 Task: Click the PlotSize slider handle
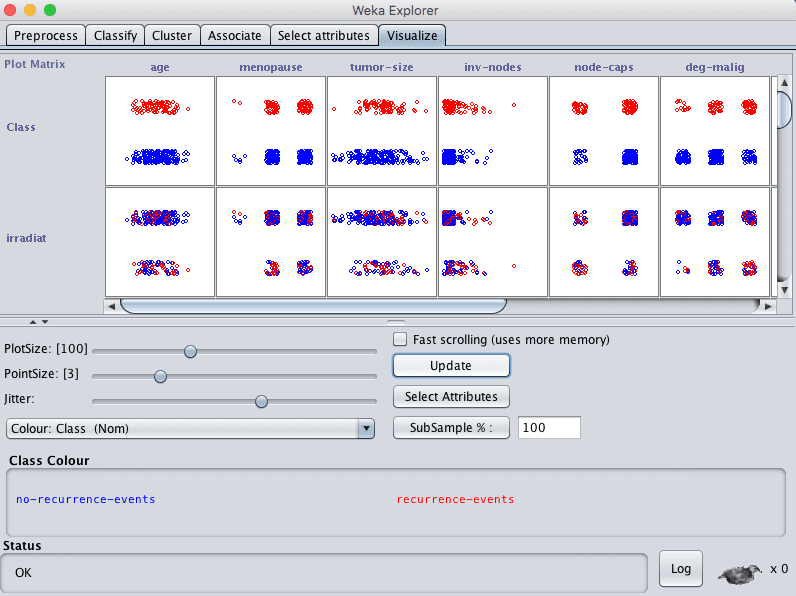click(190, 351)
